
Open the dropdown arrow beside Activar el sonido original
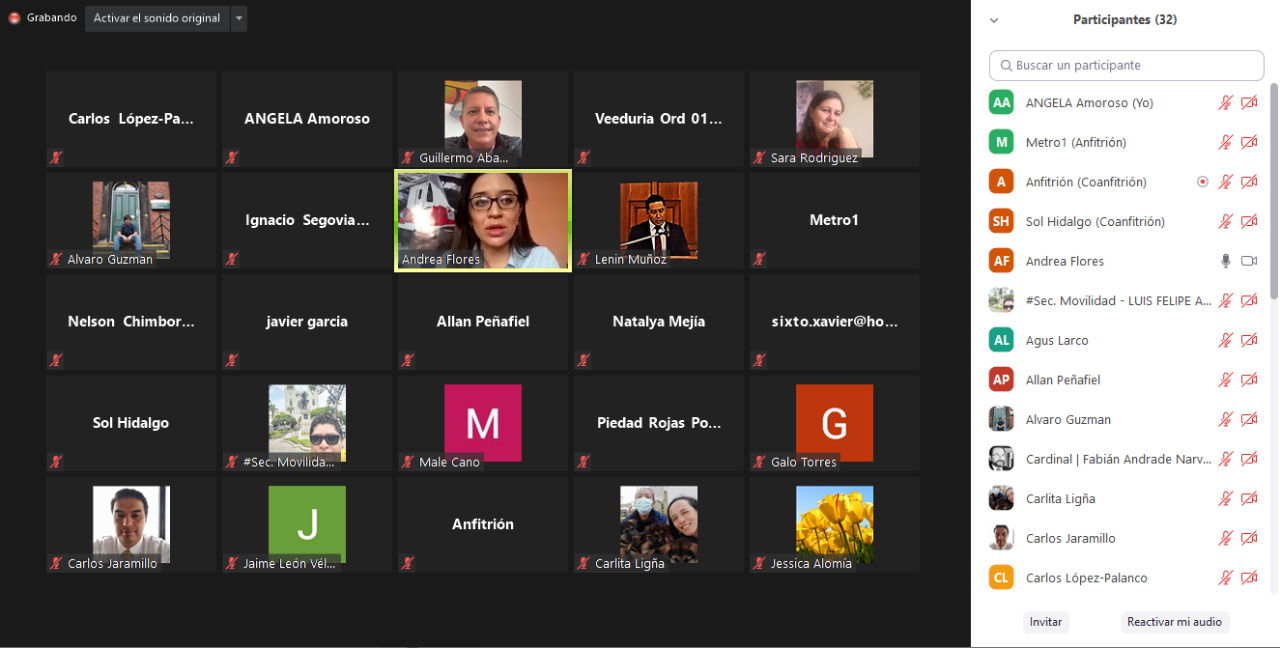click(x=238, y=18)
